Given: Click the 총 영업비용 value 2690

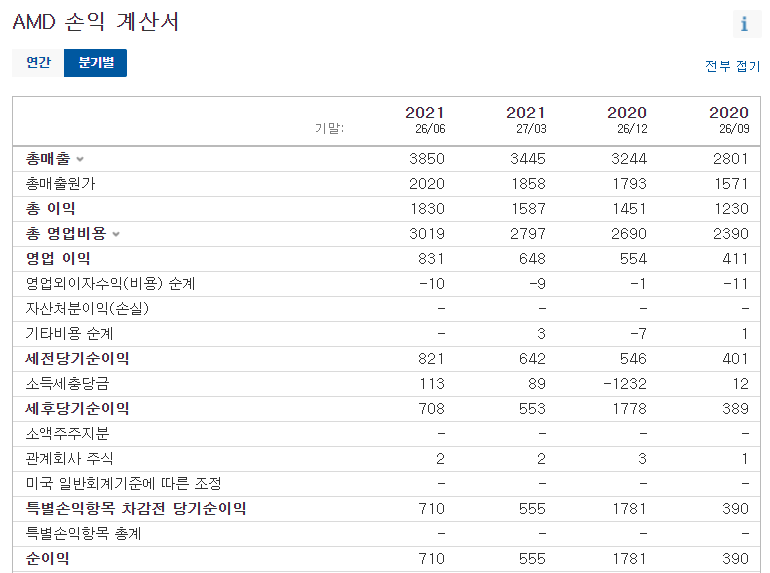Looking at the screenshot, I should pos(629,234).
